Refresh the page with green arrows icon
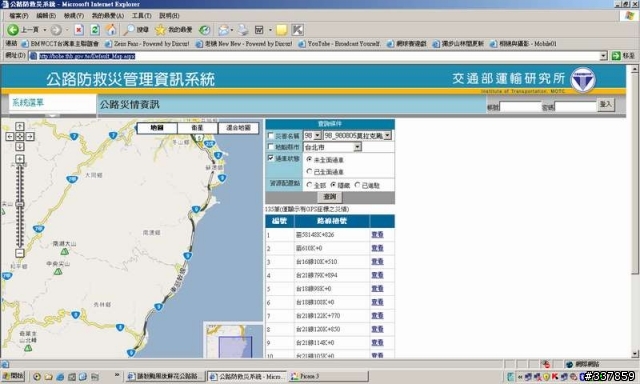The height and width of the screenshot is (384, 640). click(x=95, y=30)
